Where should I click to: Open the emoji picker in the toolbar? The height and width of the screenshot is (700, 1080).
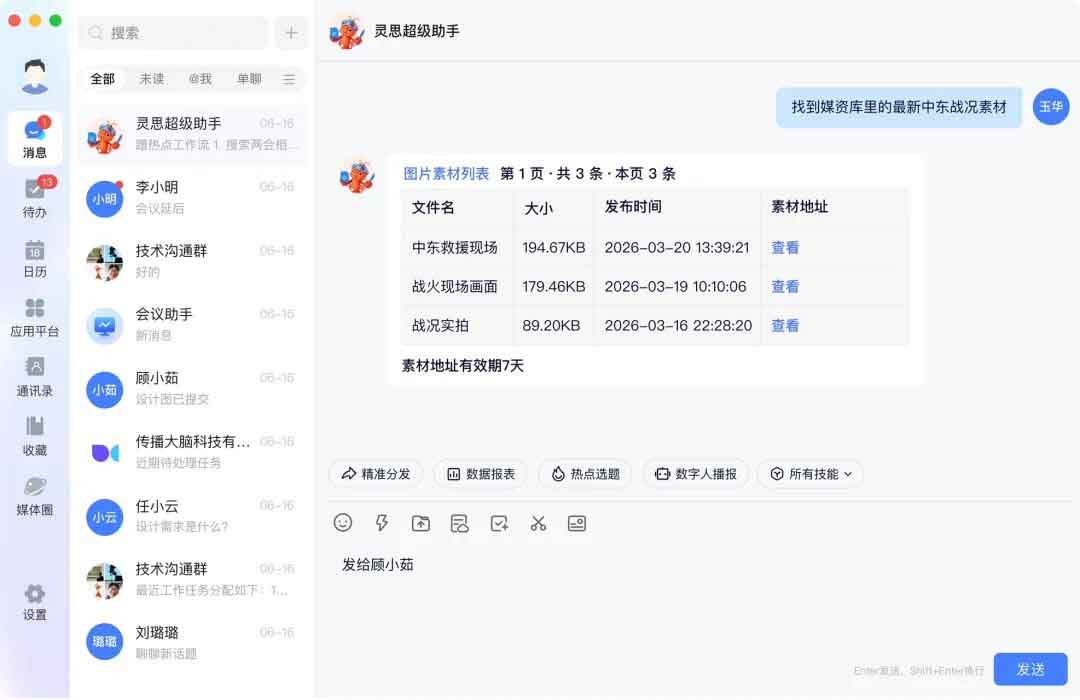(343, 523)
